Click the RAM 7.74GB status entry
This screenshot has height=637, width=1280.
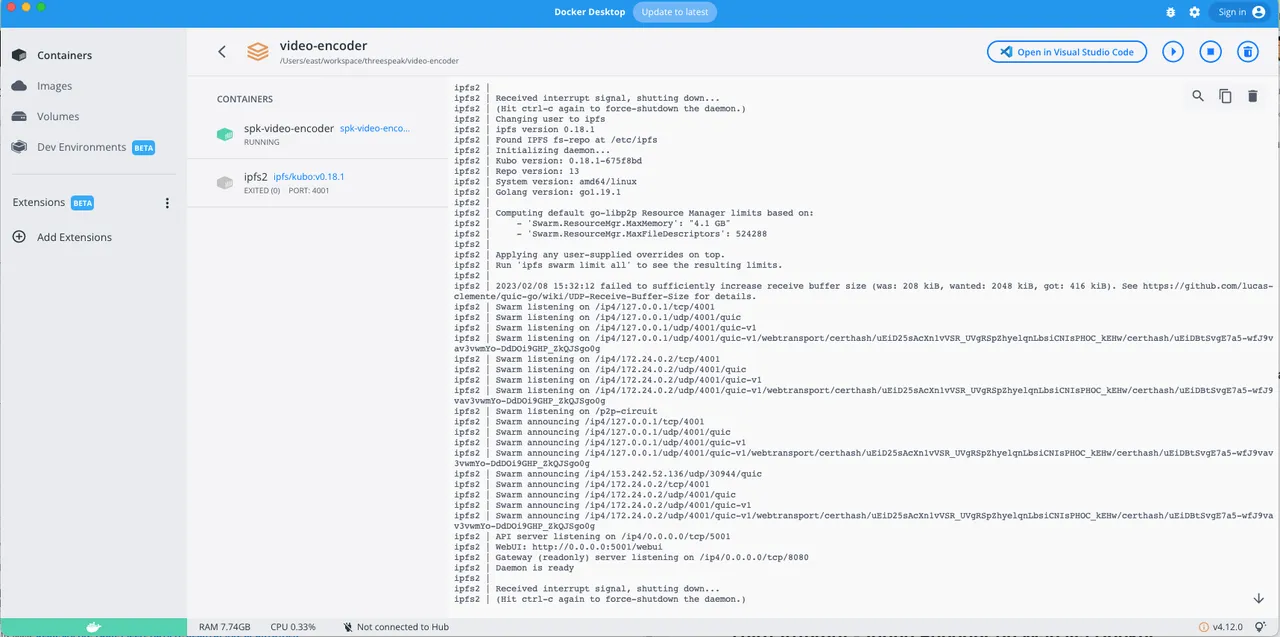[225, 627]
